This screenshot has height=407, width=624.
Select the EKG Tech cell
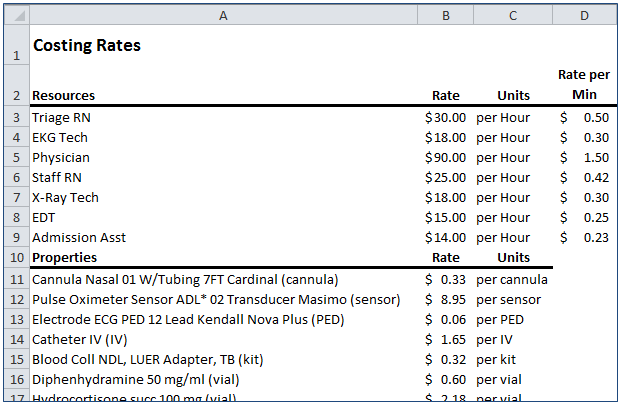(x=223, y=137)
